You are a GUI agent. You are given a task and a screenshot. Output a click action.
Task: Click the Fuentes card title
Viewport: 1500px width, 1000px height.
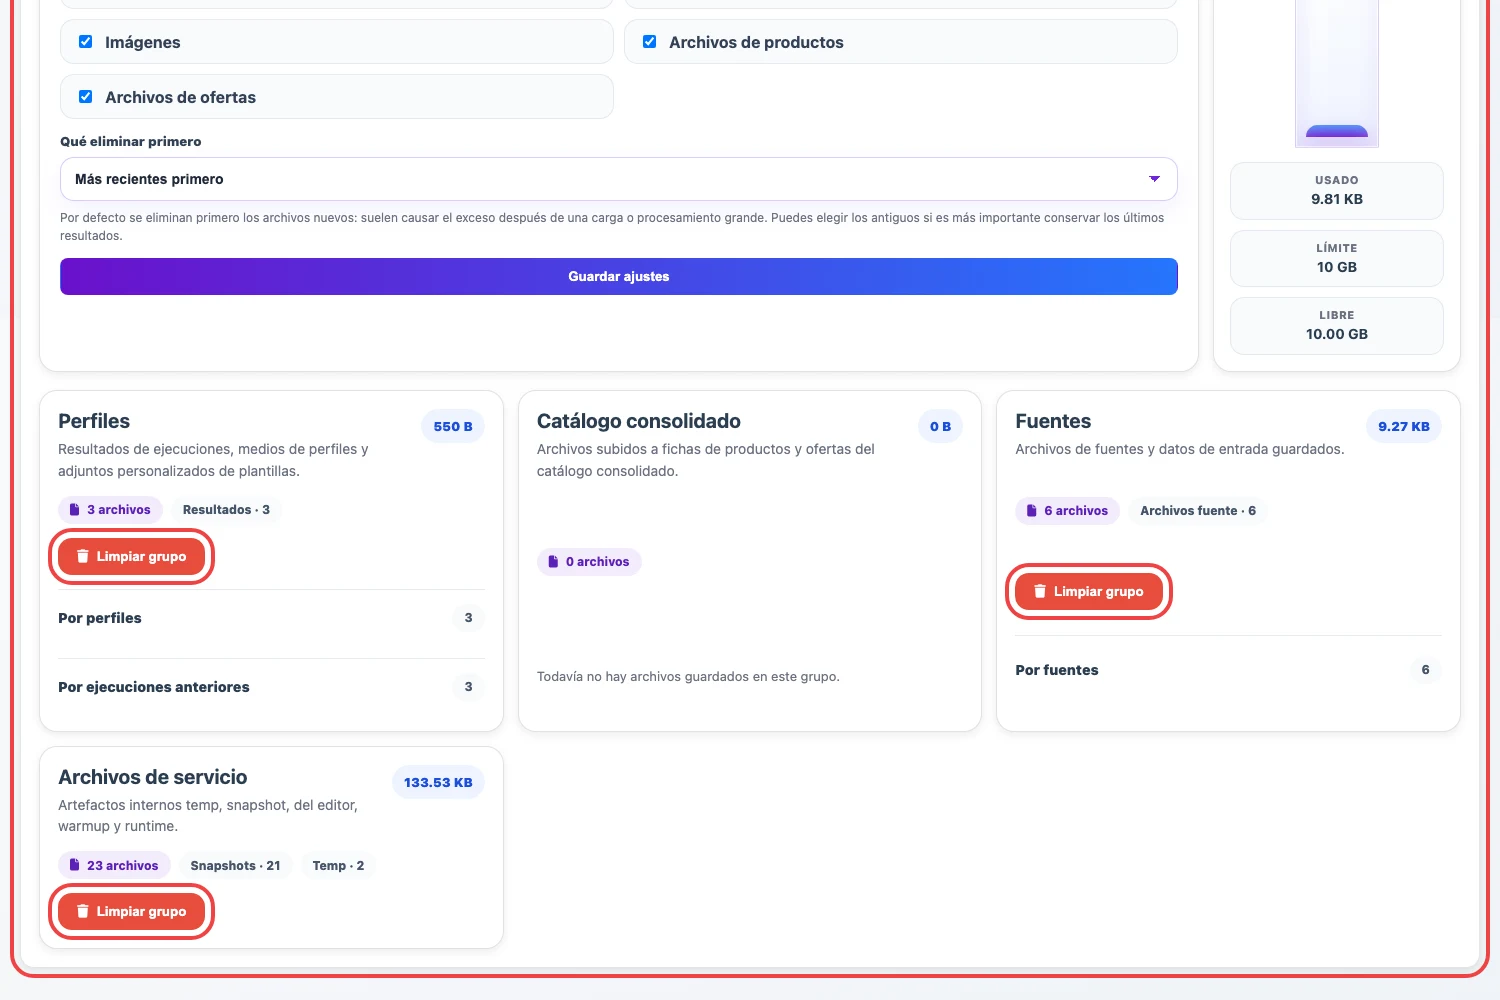pos(1053,421)
